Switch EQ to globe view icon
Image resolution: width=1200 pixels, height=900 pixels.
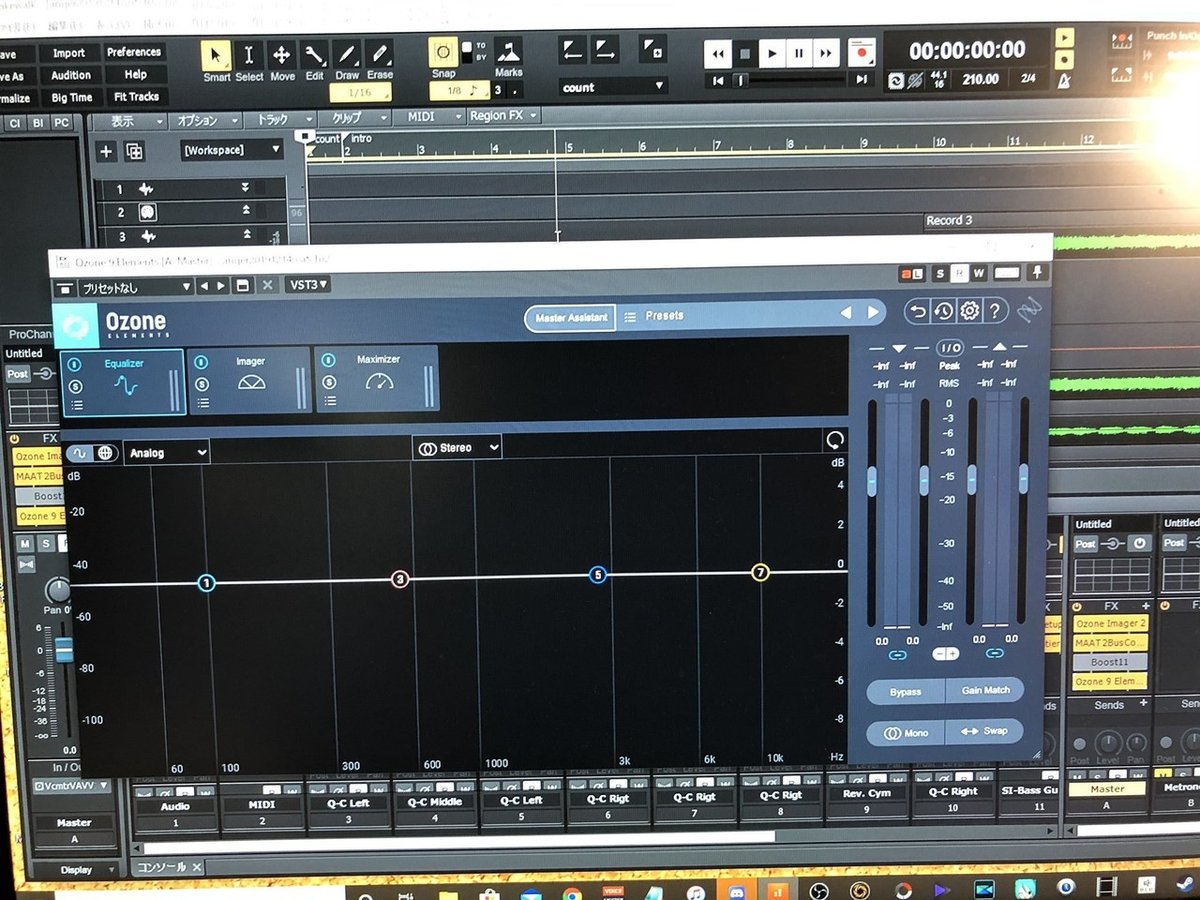[x=105, y=452]
